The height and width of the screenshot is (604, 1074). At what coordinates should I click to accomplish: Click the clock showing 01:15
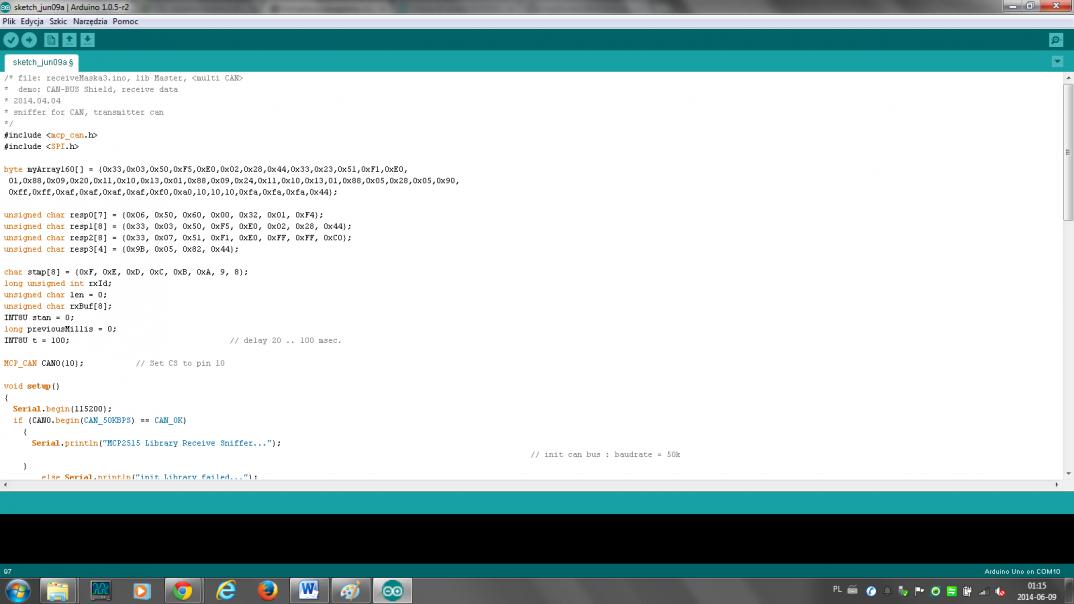1037,591
